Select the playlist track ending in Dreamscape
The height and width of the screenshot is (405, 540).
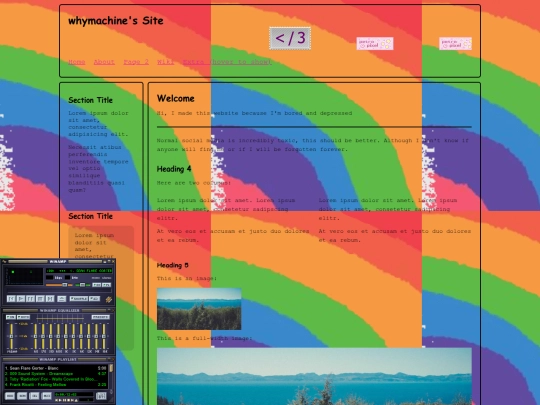coord(56,374)
